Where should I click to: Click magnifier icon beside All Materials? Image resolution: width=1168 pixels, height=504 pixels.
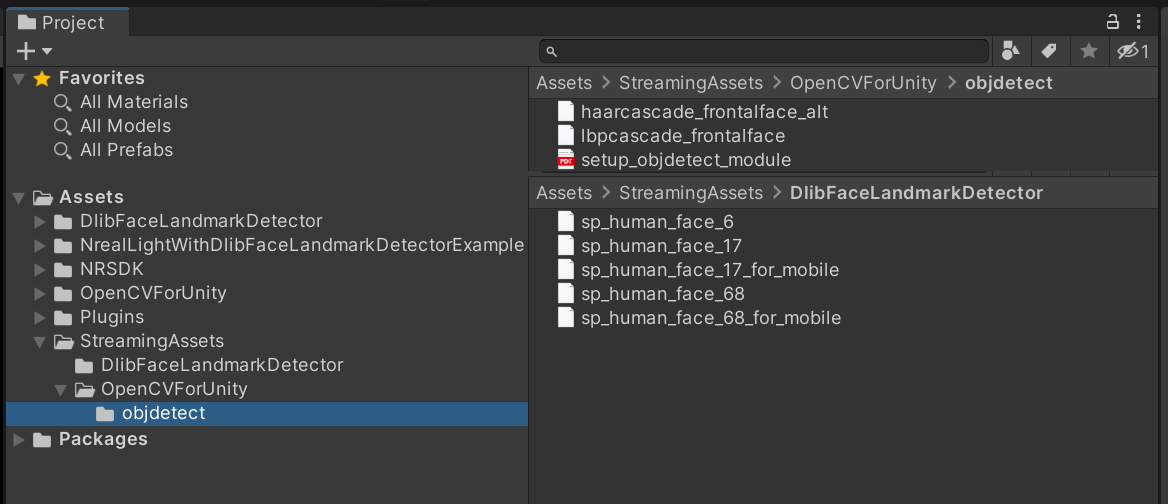coord(63,102)
